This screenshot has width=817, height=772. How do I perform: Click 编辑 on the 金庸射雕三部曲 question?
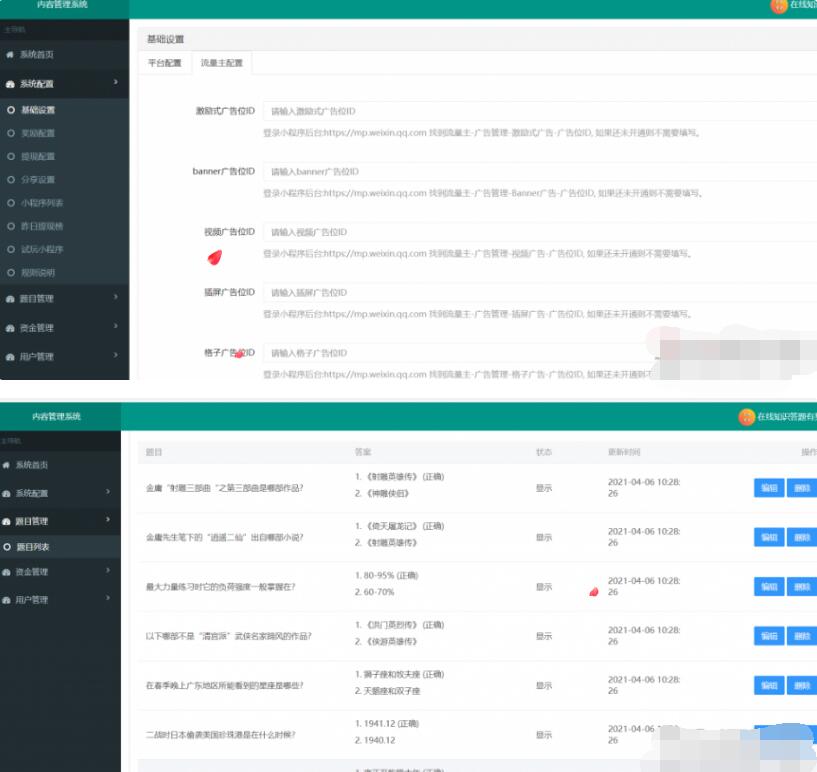point(768,487)
